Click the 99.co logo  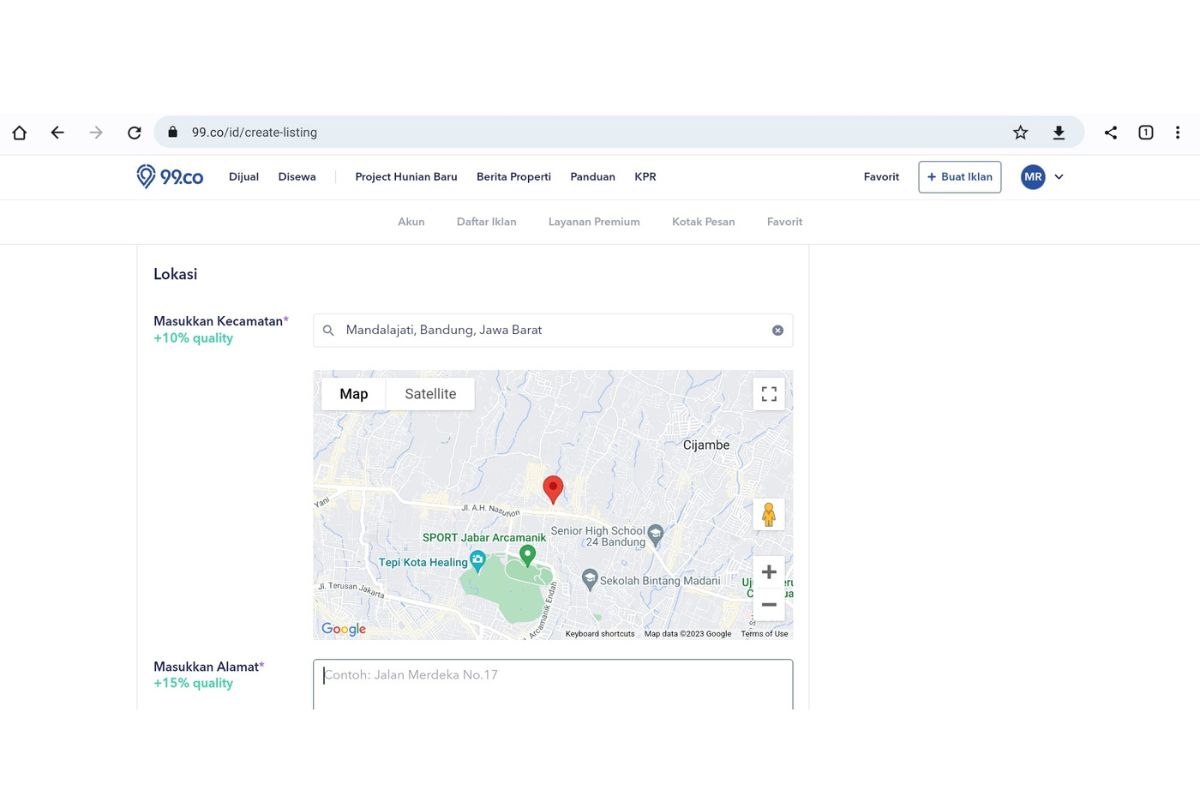(x=170, y=177)
